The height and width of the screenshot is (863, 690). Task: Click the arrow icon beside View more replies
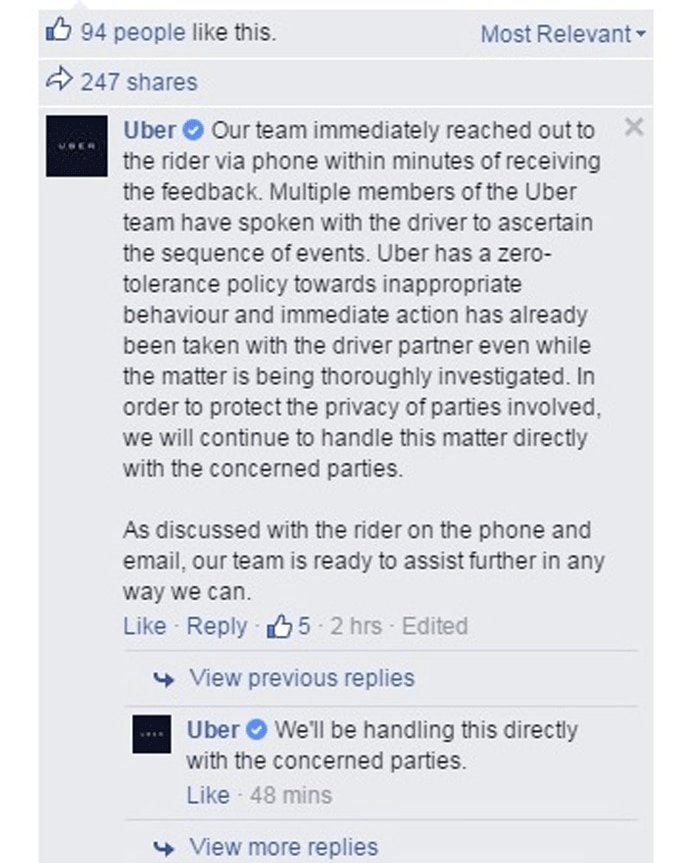[x=164, y=848]
